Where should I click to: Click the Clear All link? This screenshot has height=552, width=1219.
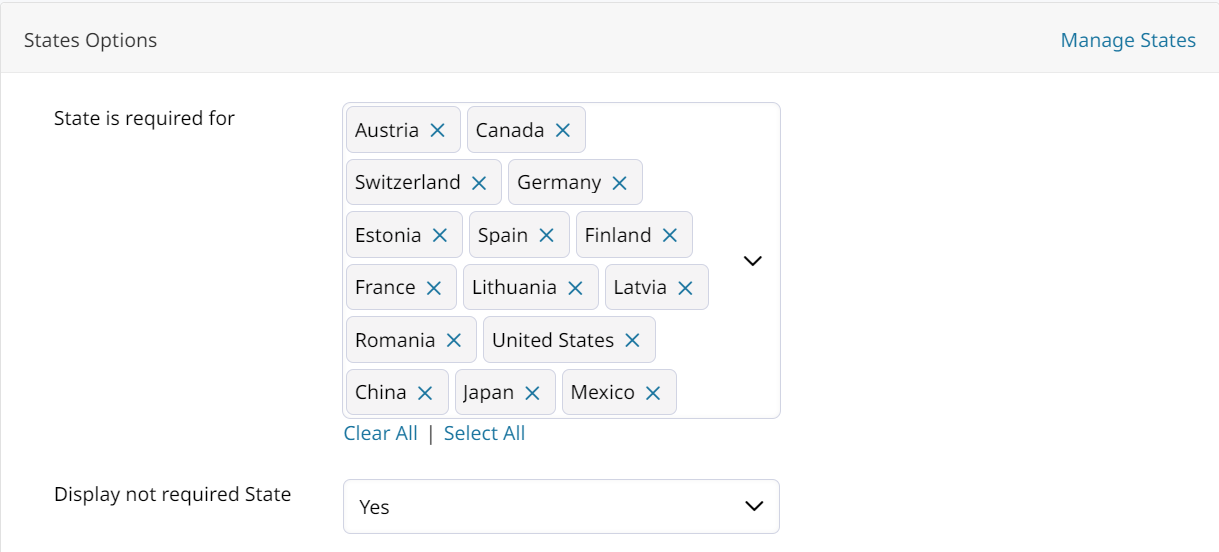click(381, 433)
